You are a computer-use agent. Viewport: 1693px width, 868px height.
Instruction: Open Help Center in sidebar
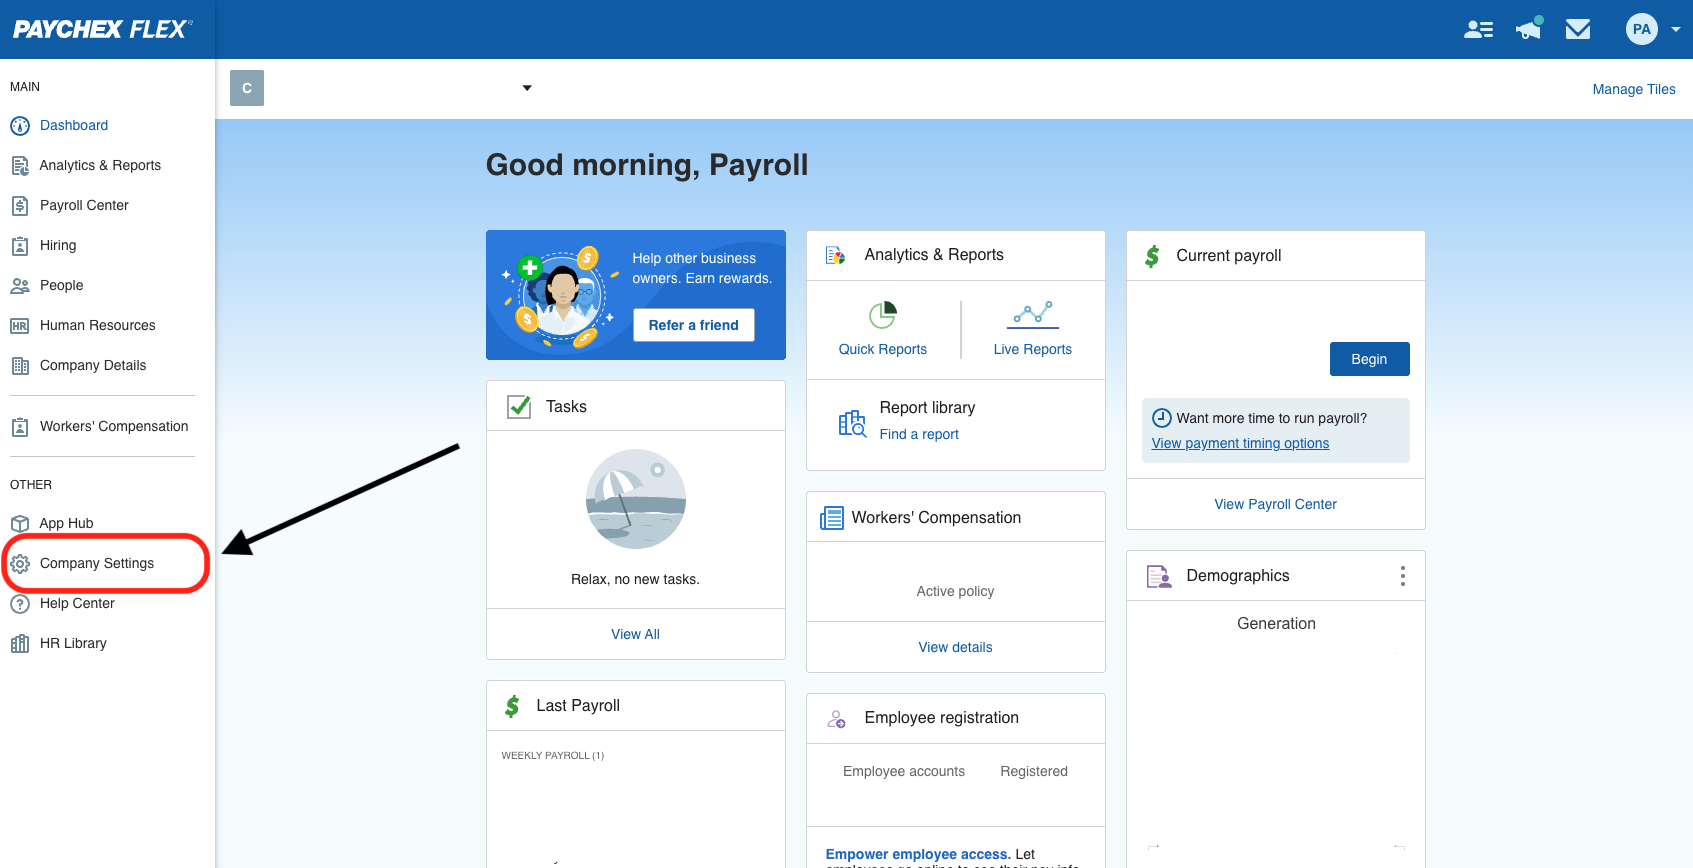point(77,603)
